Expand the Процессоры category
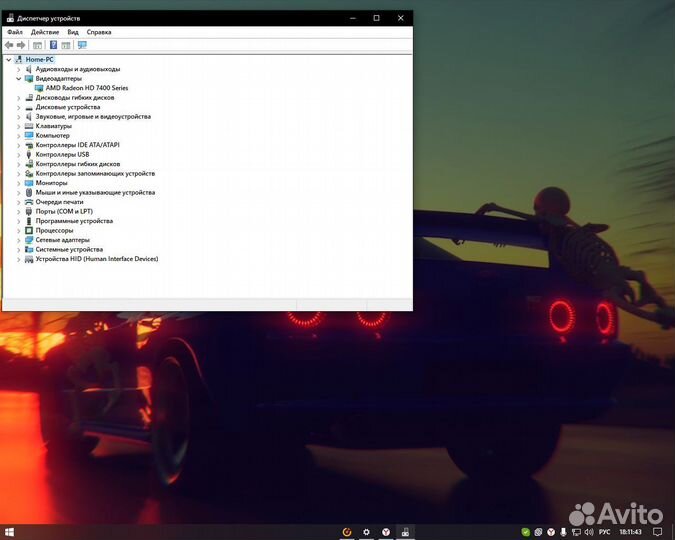 click(x=19, y=230)
